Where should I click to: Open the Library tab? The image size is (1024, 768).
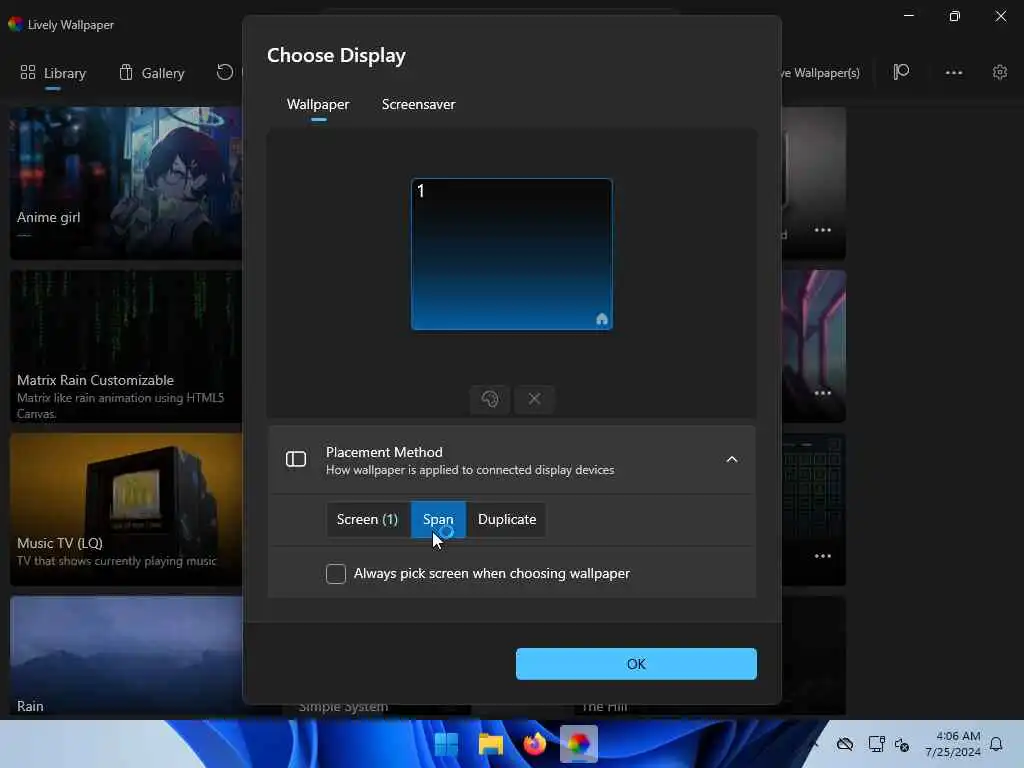click(53, 73)
